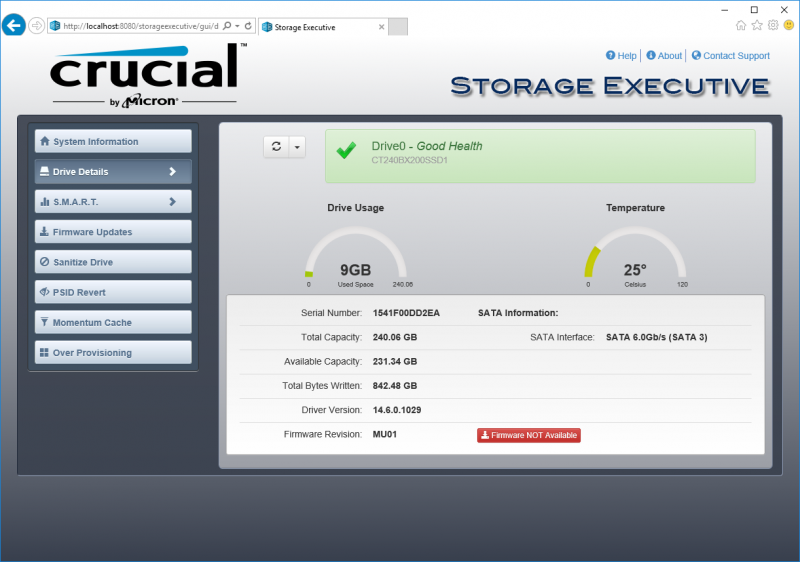Click the browser Back arrow button
Viewport: 800px width, 562px height.
coord(14,25)
